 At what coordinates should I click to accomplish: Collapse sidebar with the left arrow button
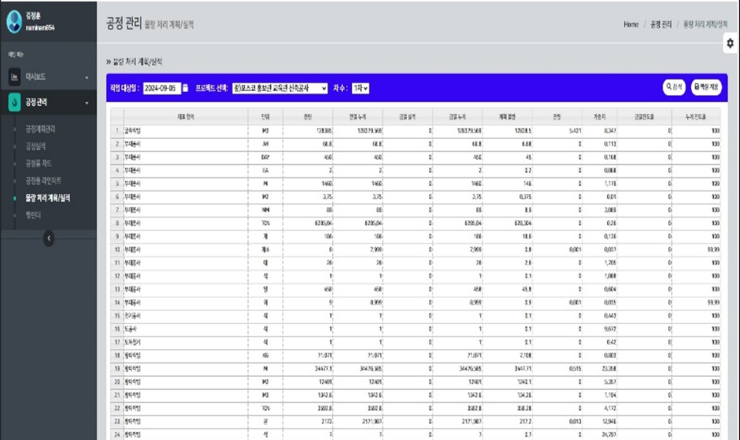(x=48, y=237)
